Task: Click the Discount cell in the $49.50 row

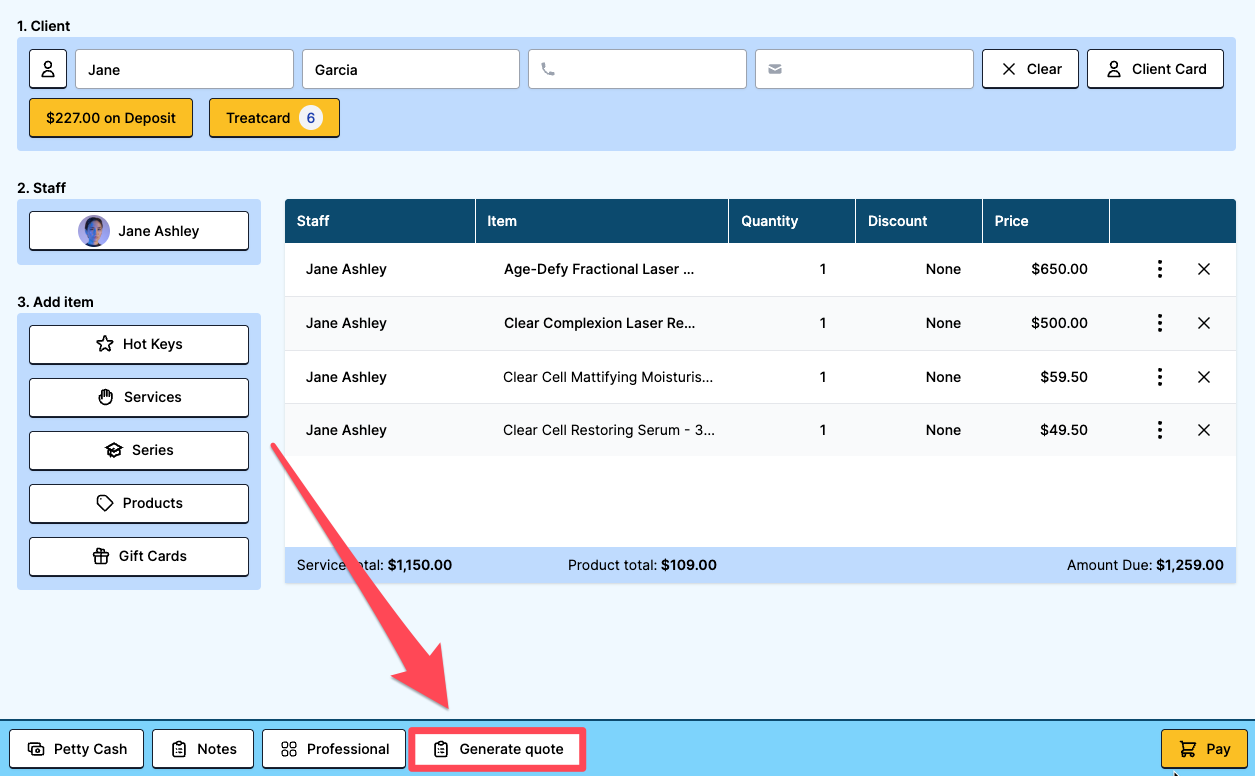Action: (943, 430)
